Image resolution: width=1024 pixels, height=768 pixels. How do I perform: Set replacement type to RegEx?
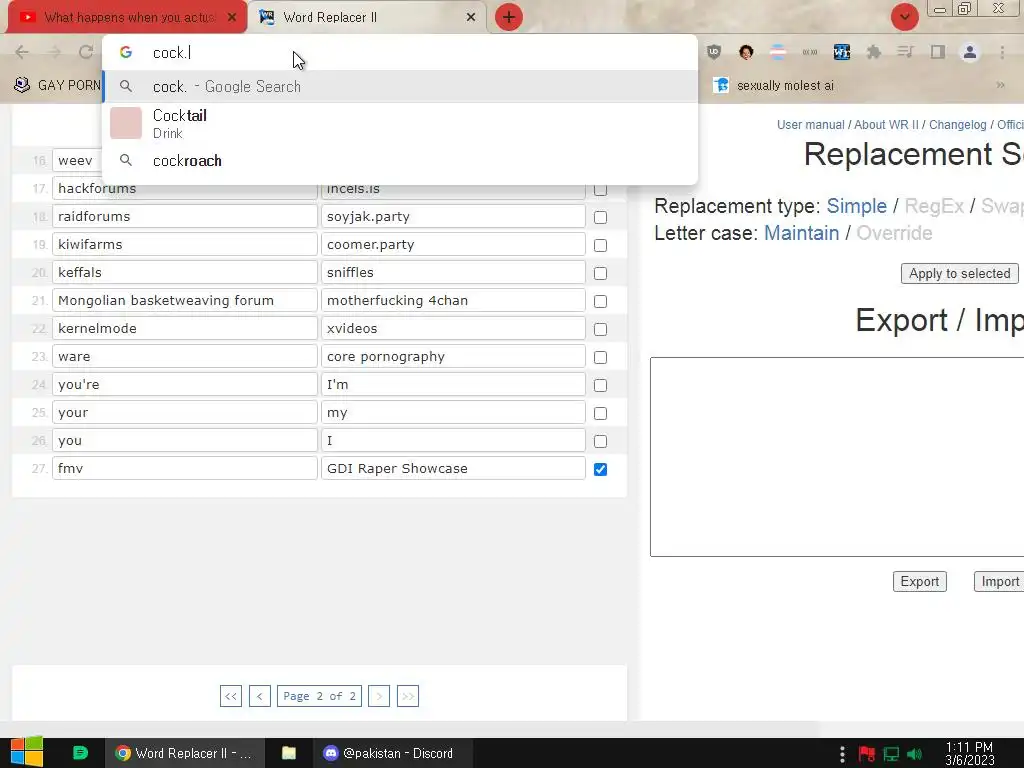pyautogui.click(x=934, y=206)
